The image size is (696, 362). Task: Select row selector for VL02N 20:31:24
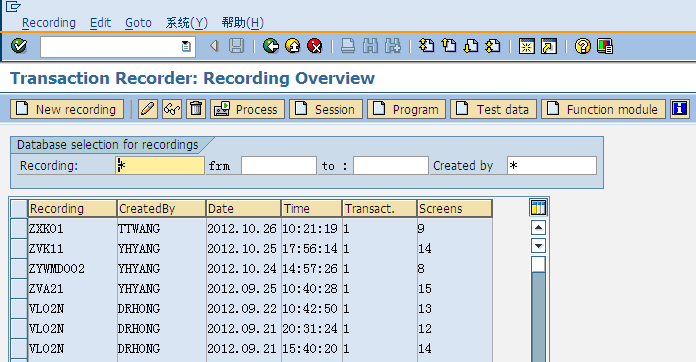pyautogui.click(x=19, y=328)
